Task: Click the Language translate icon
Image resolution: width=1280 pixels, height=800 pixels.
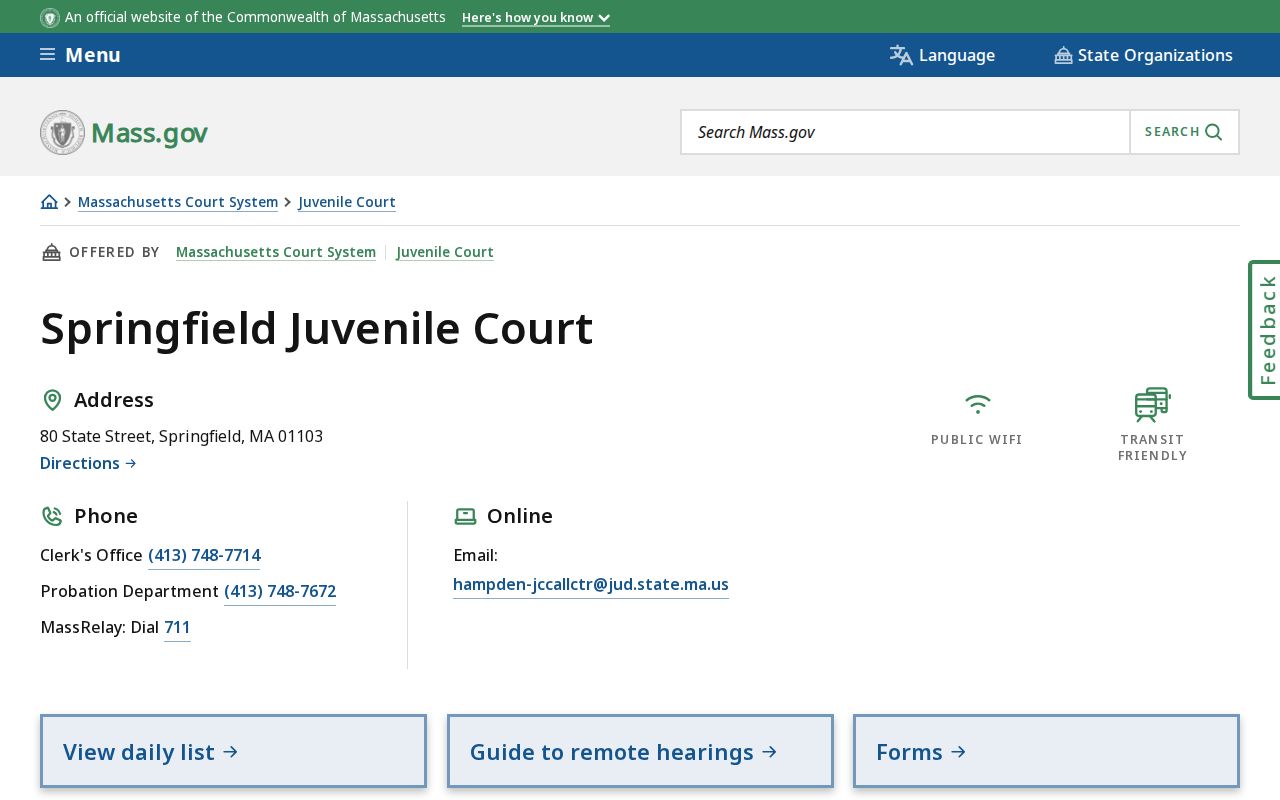Action: click(901, 55)
